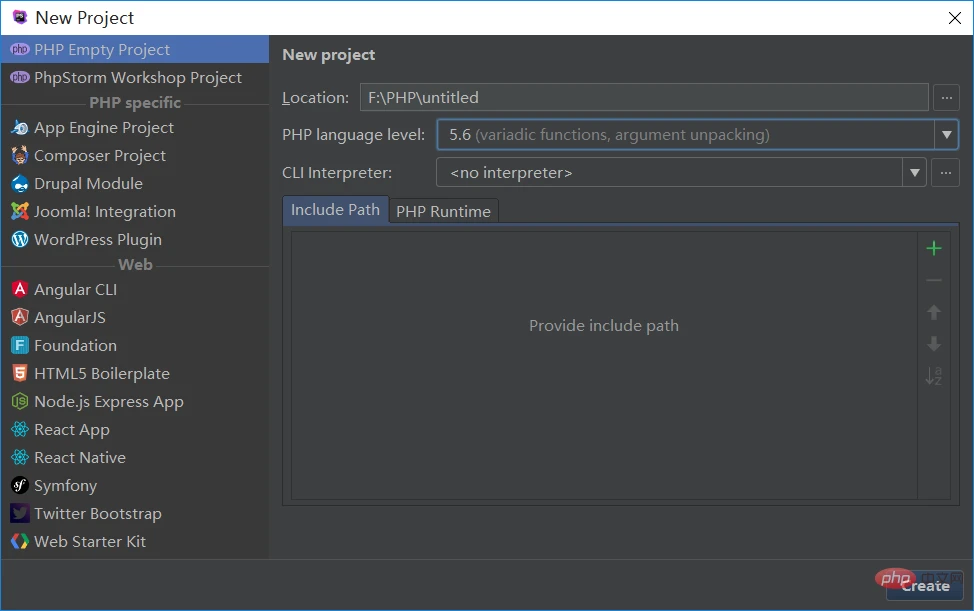Select the Include Path tab

tap(335, 210)
